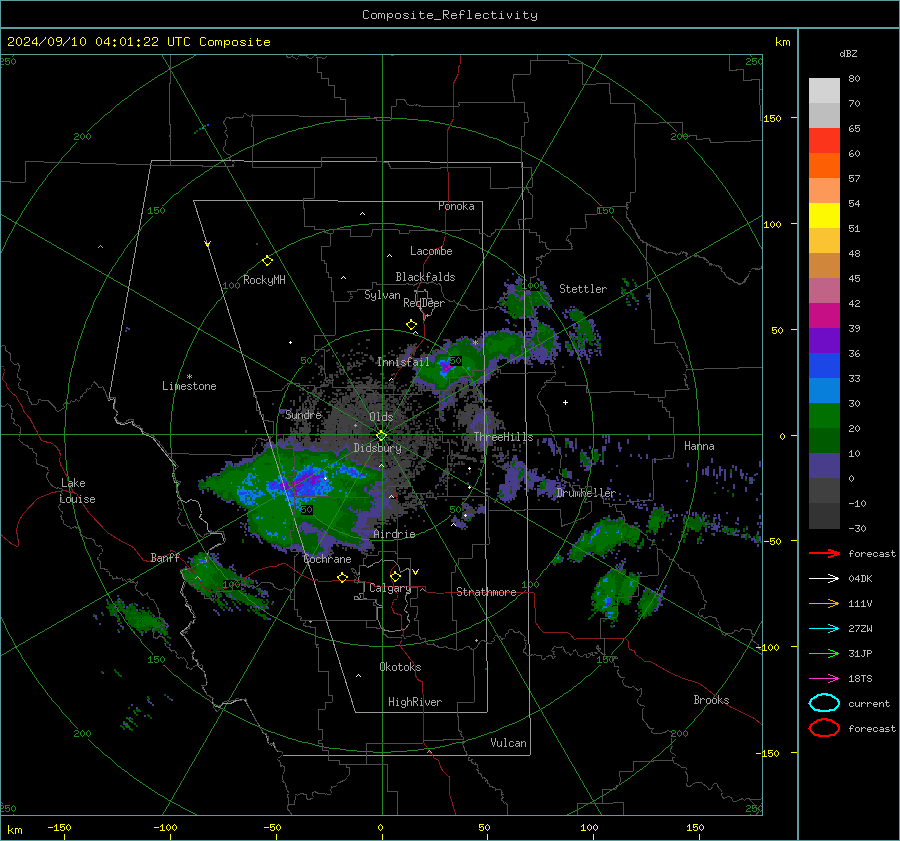The width and height of the screenshot is (900, 841).
Task: Click the Cochrane city label
Action: (x=327, y=559)
